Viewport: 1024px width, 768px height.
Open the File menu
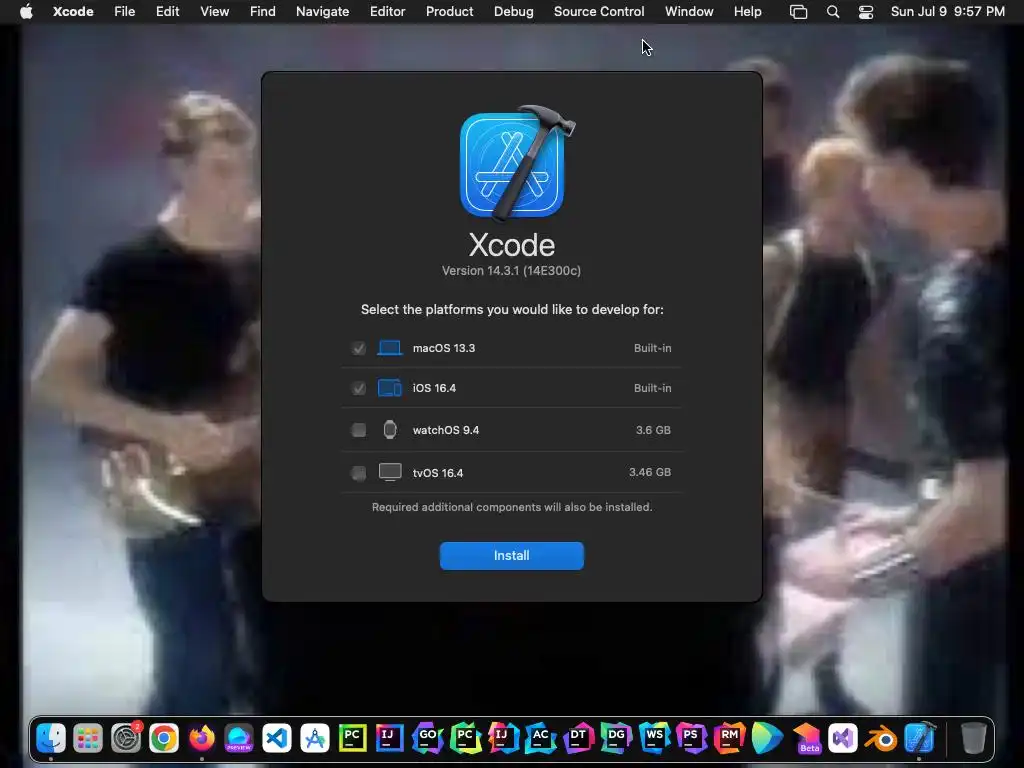point(124,12)
